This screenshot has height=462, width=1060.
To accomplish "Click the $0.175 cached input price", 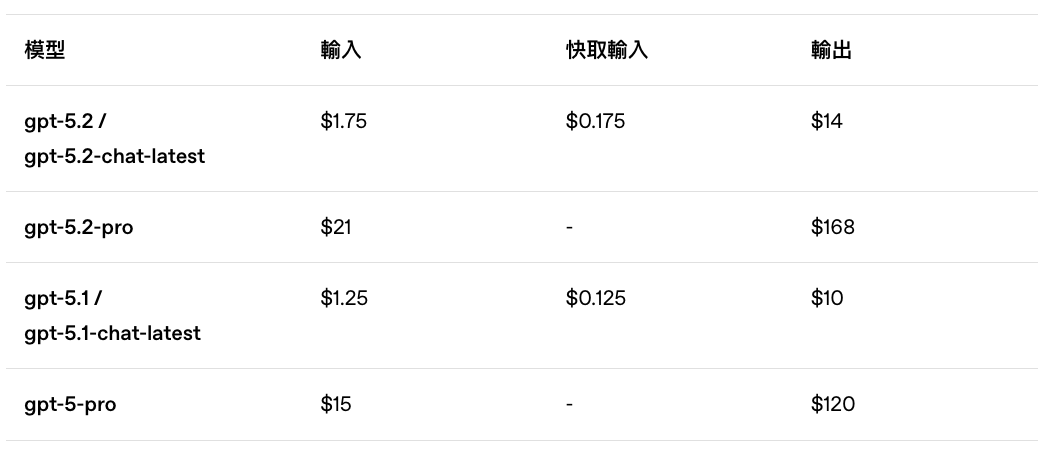I will point(595,121).
